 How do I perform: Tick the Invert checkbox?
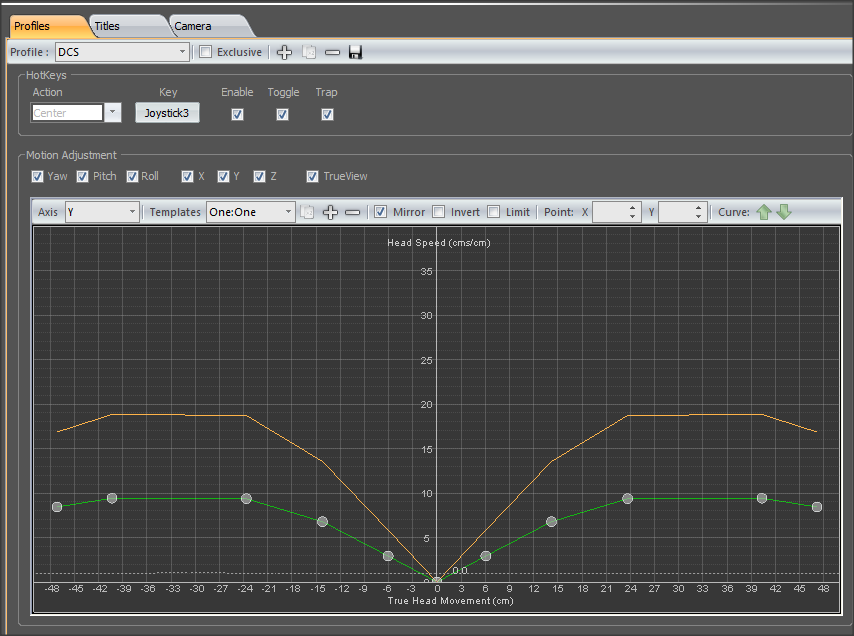click(438, 212)
